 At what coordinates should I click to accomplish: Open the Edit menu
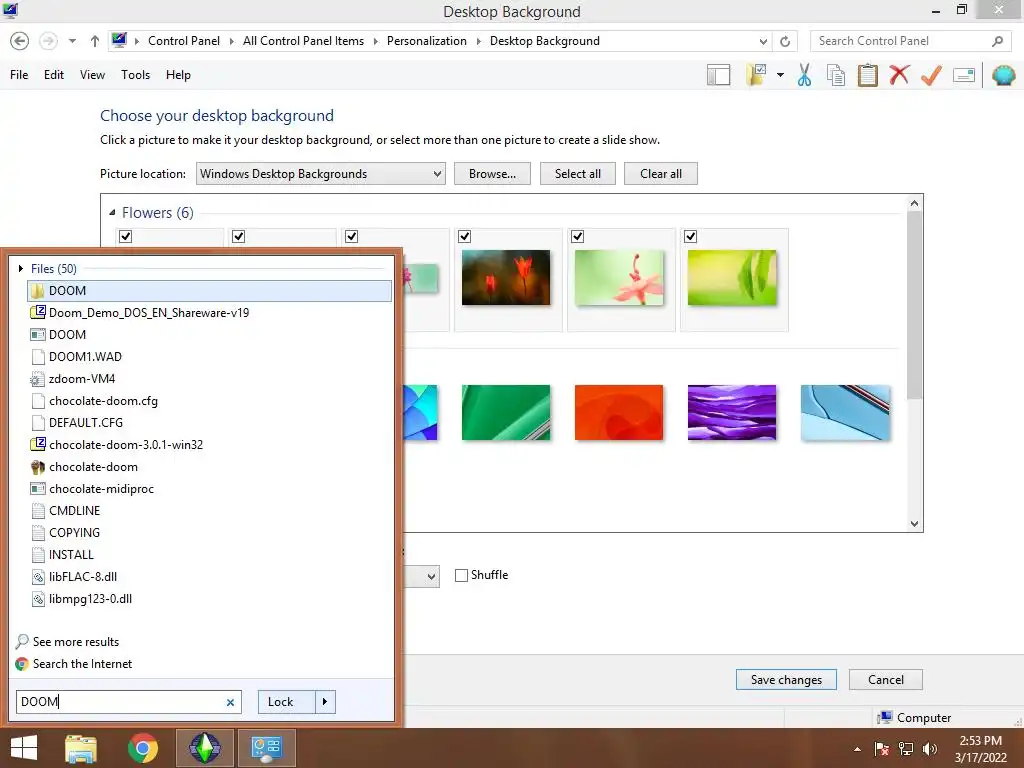click(54, 75)
